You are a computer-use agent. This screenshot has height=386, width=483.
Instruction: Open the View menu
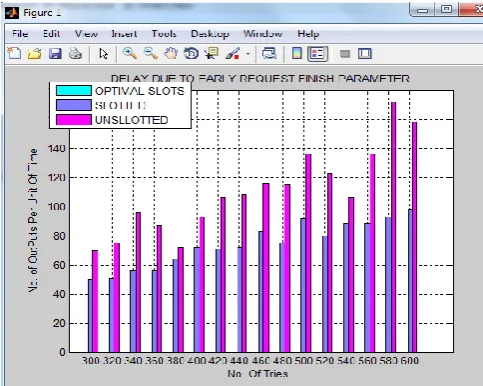coord(86,34)
